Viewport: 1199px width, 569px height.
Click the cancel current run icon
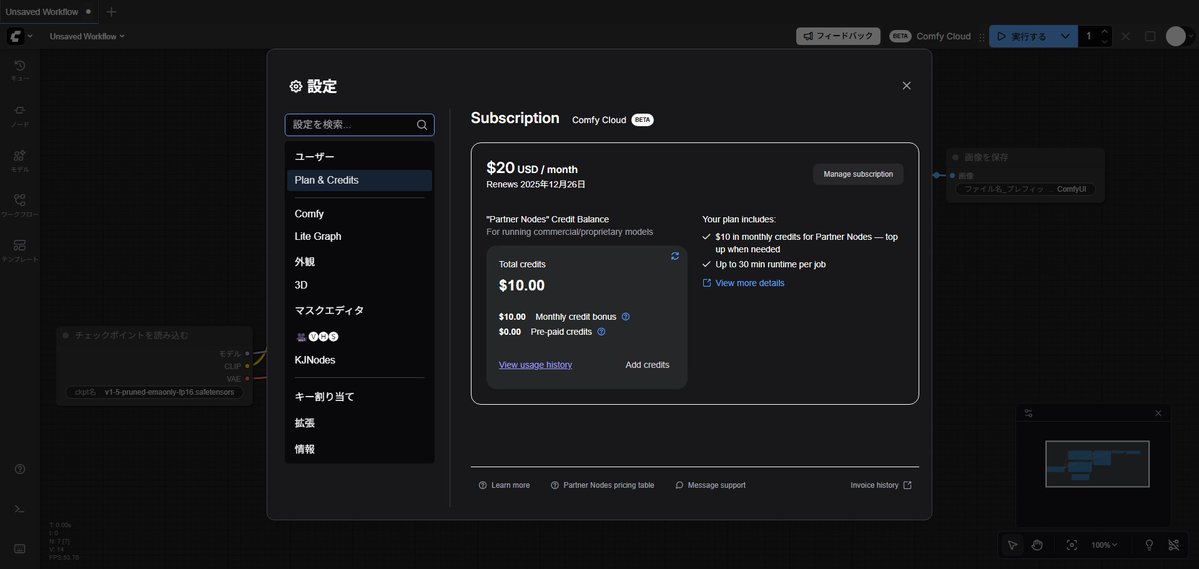[x=1126, y=36]
